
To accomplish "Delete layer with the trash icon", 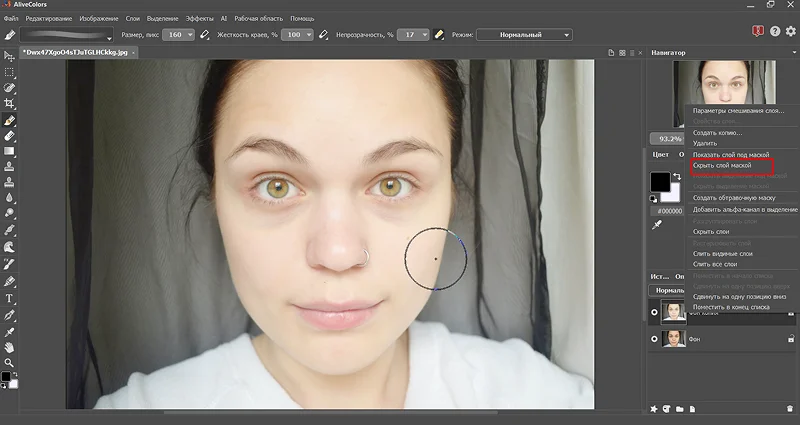I will coord(790,409).
